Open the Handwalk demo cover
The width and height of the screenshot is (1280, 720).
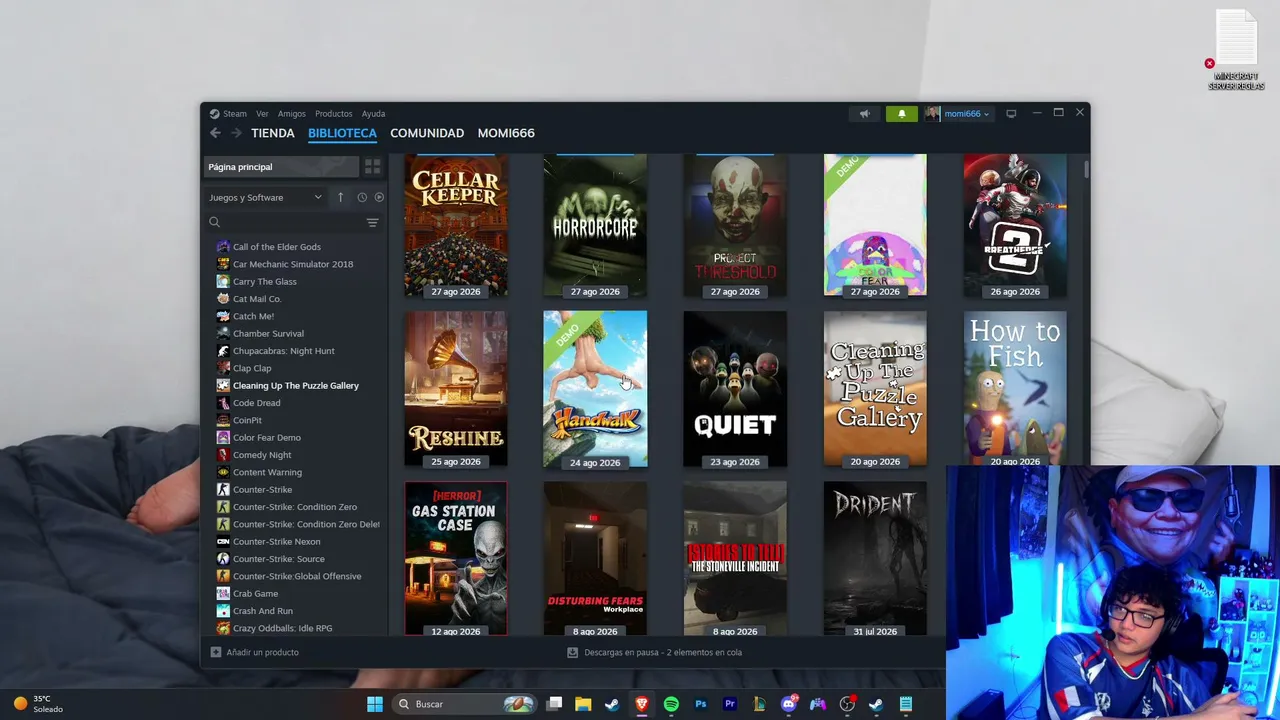point(595,389)
